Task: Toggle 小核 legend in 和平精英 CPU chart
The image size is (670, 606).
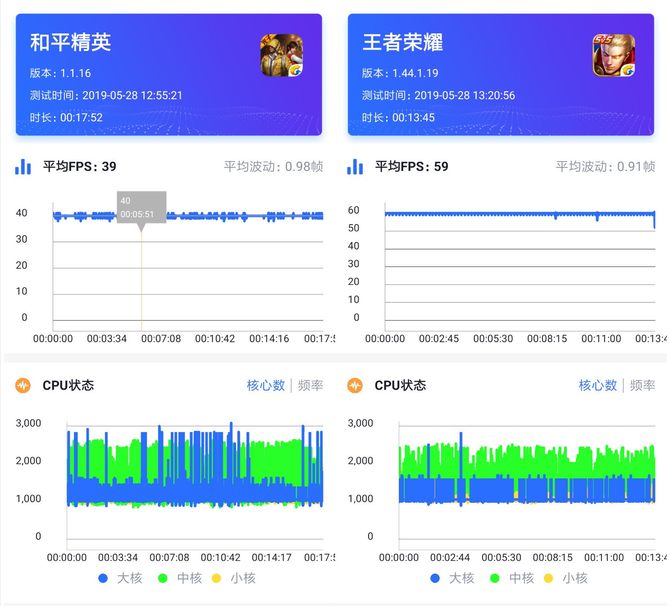Action: click(x=234, y=578)
